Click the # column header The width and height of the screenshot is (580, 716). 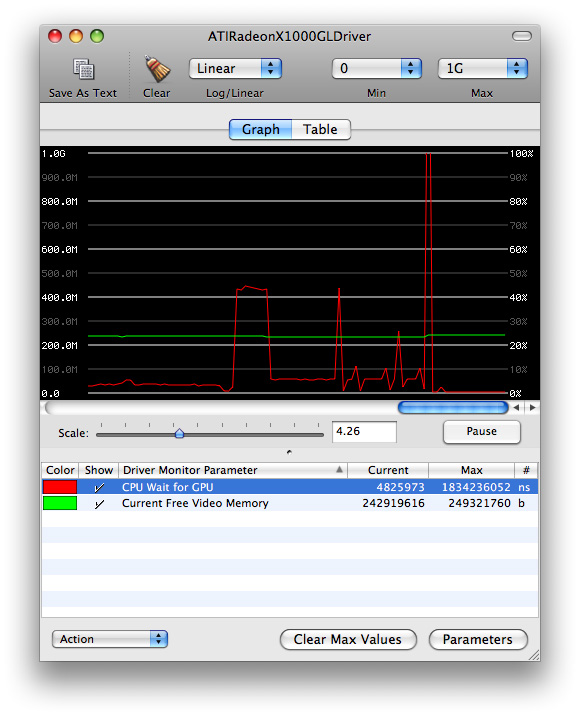[x=526, y=470]
